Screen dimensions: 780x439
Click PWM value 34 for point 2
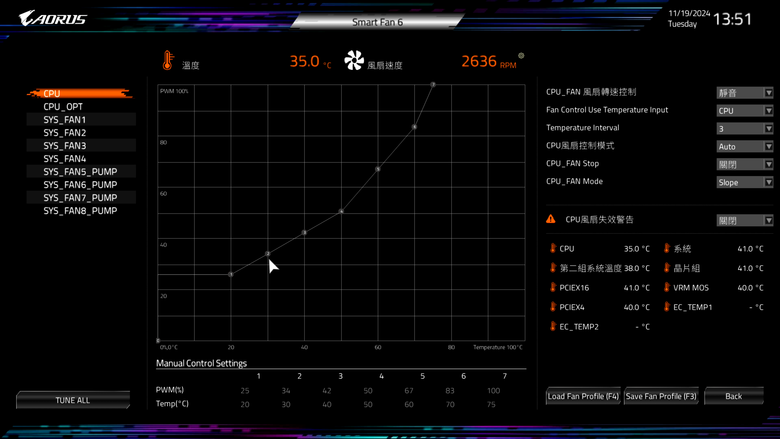(286, 391)
